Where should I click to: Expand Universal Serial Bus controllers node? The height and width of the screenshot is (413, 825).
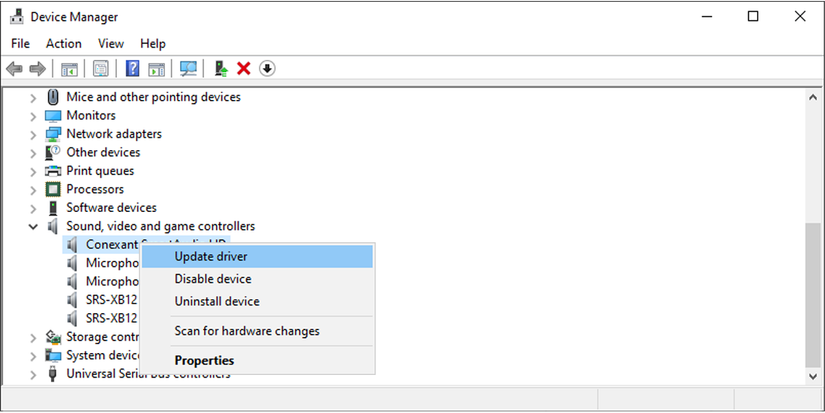click(33, 375)
